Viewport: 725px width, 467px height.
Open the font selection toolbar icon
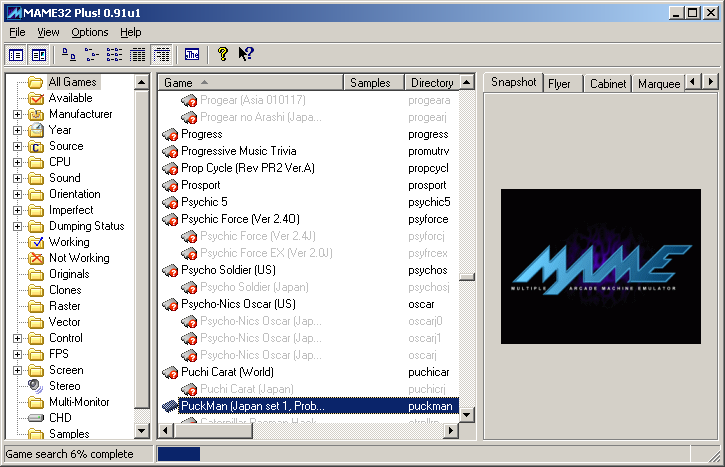pos(192,54)
